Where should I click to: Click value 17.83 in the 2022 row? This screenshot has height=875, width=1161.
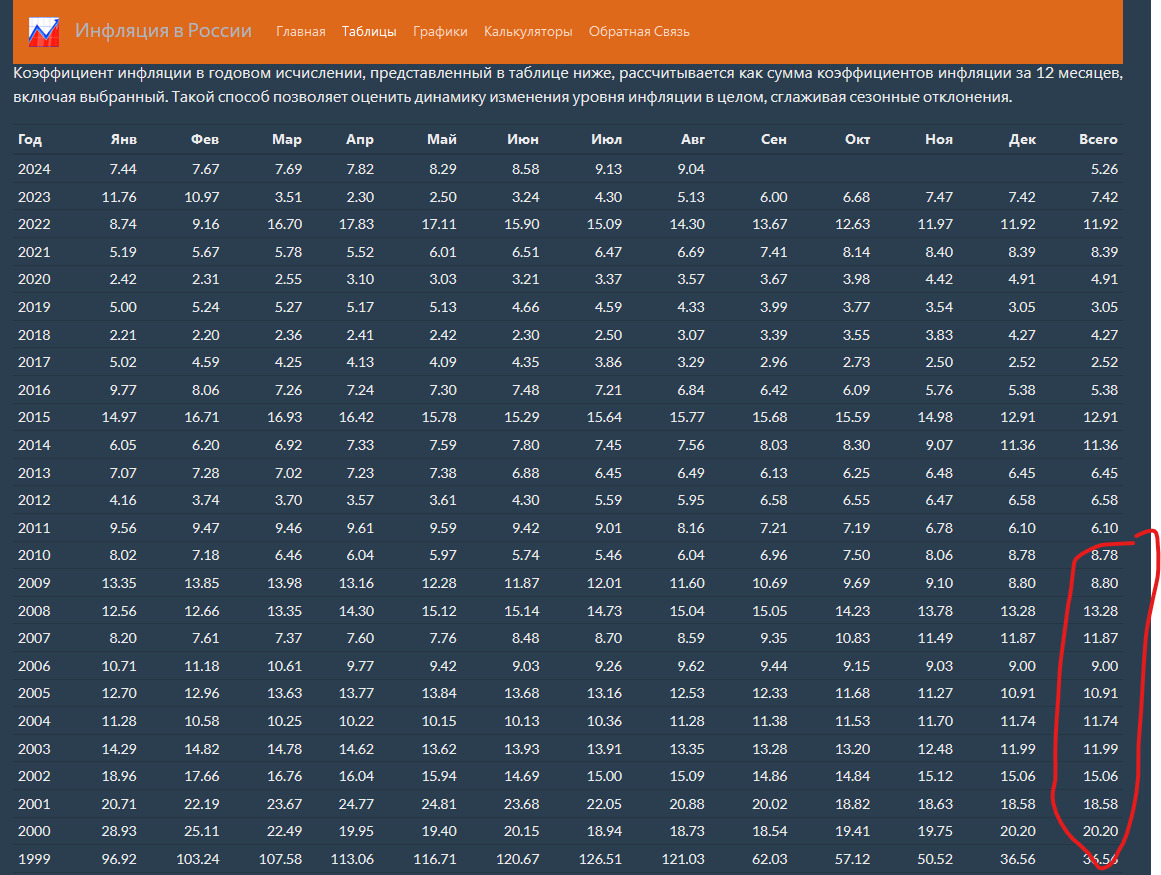[x=358, y=224]
